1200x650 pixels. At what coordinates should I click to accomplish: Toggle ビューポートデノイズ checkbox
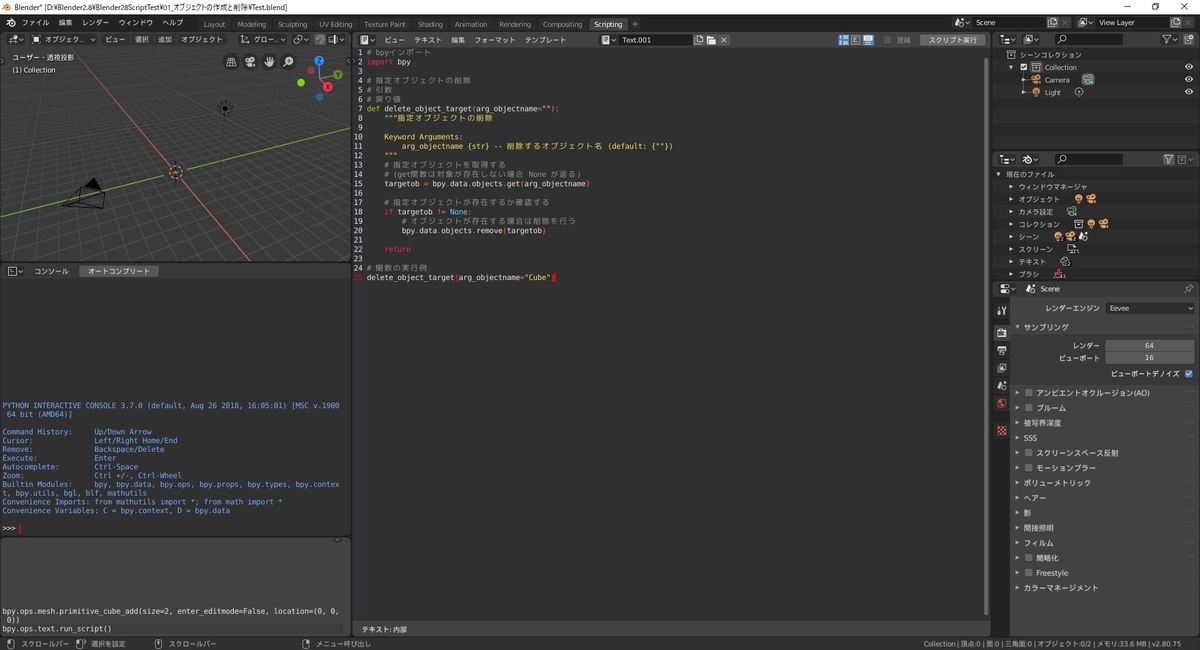pyautogui.click(x=1189, y=373)
